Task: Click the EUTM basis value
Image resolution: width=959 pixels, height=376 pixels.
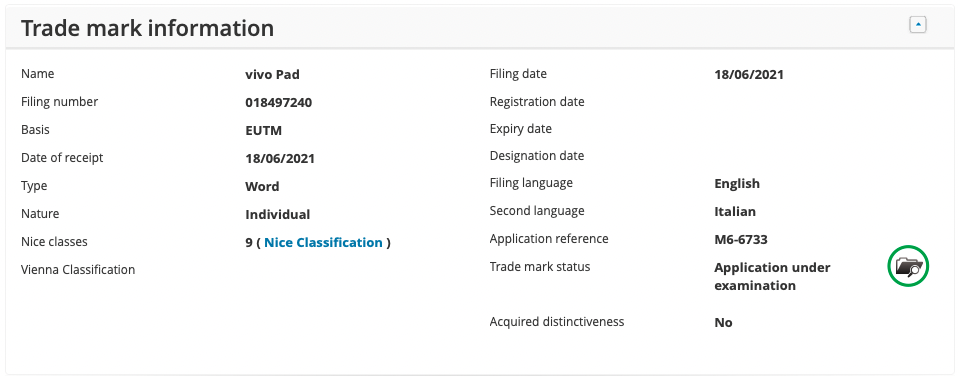Action: coord(264,131)
